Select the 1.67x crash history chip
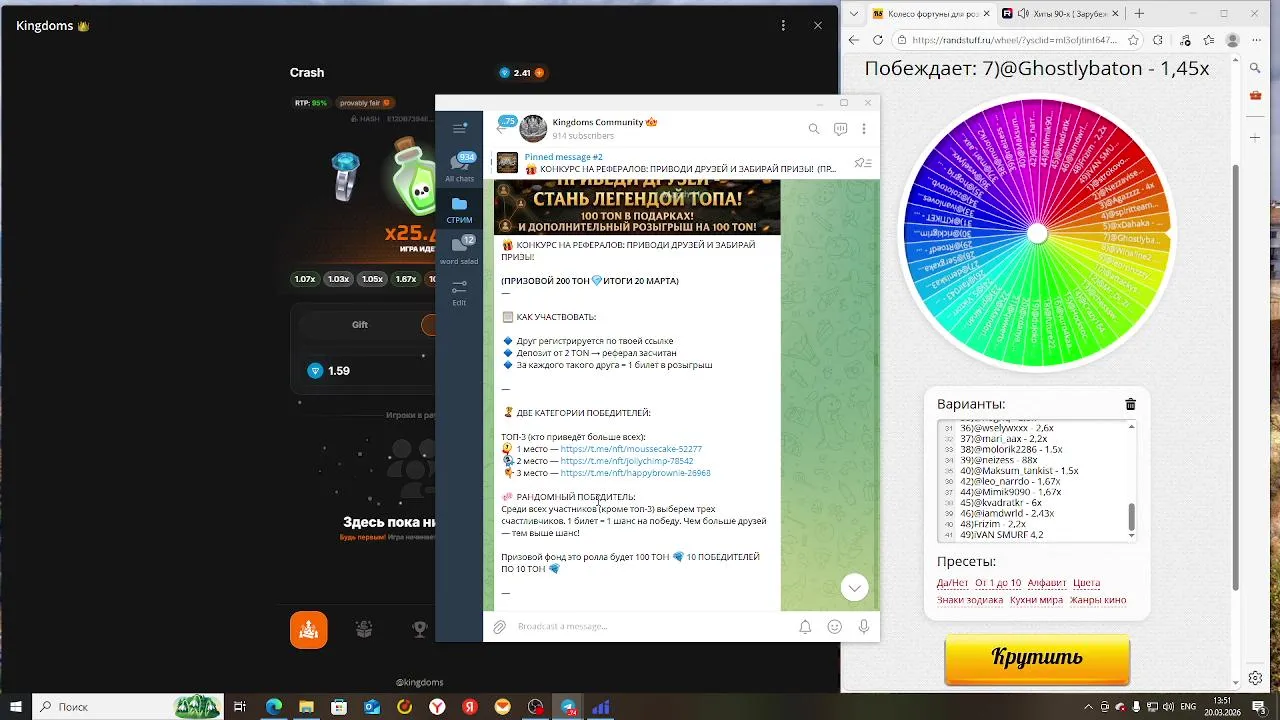1280x720 pixels. click(405, 279)
